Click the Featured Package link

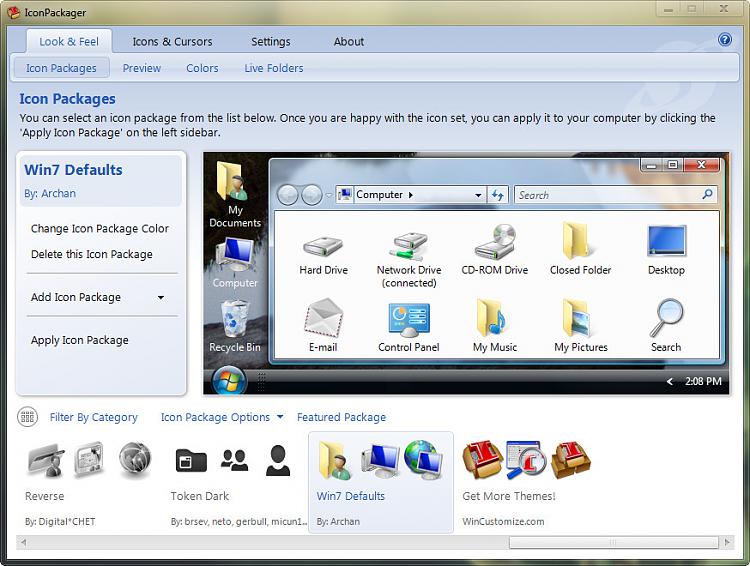341,417
